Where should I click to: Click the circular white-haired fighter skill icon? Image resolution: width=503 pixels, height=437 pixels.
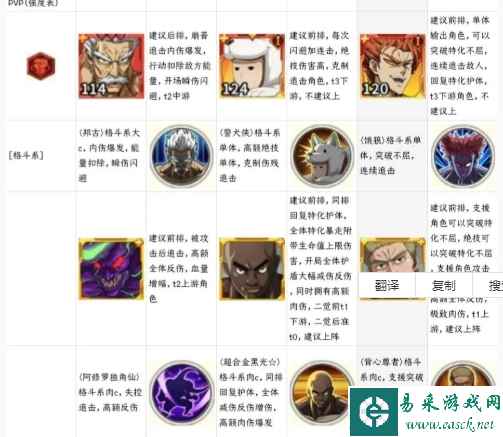[181, 156]
